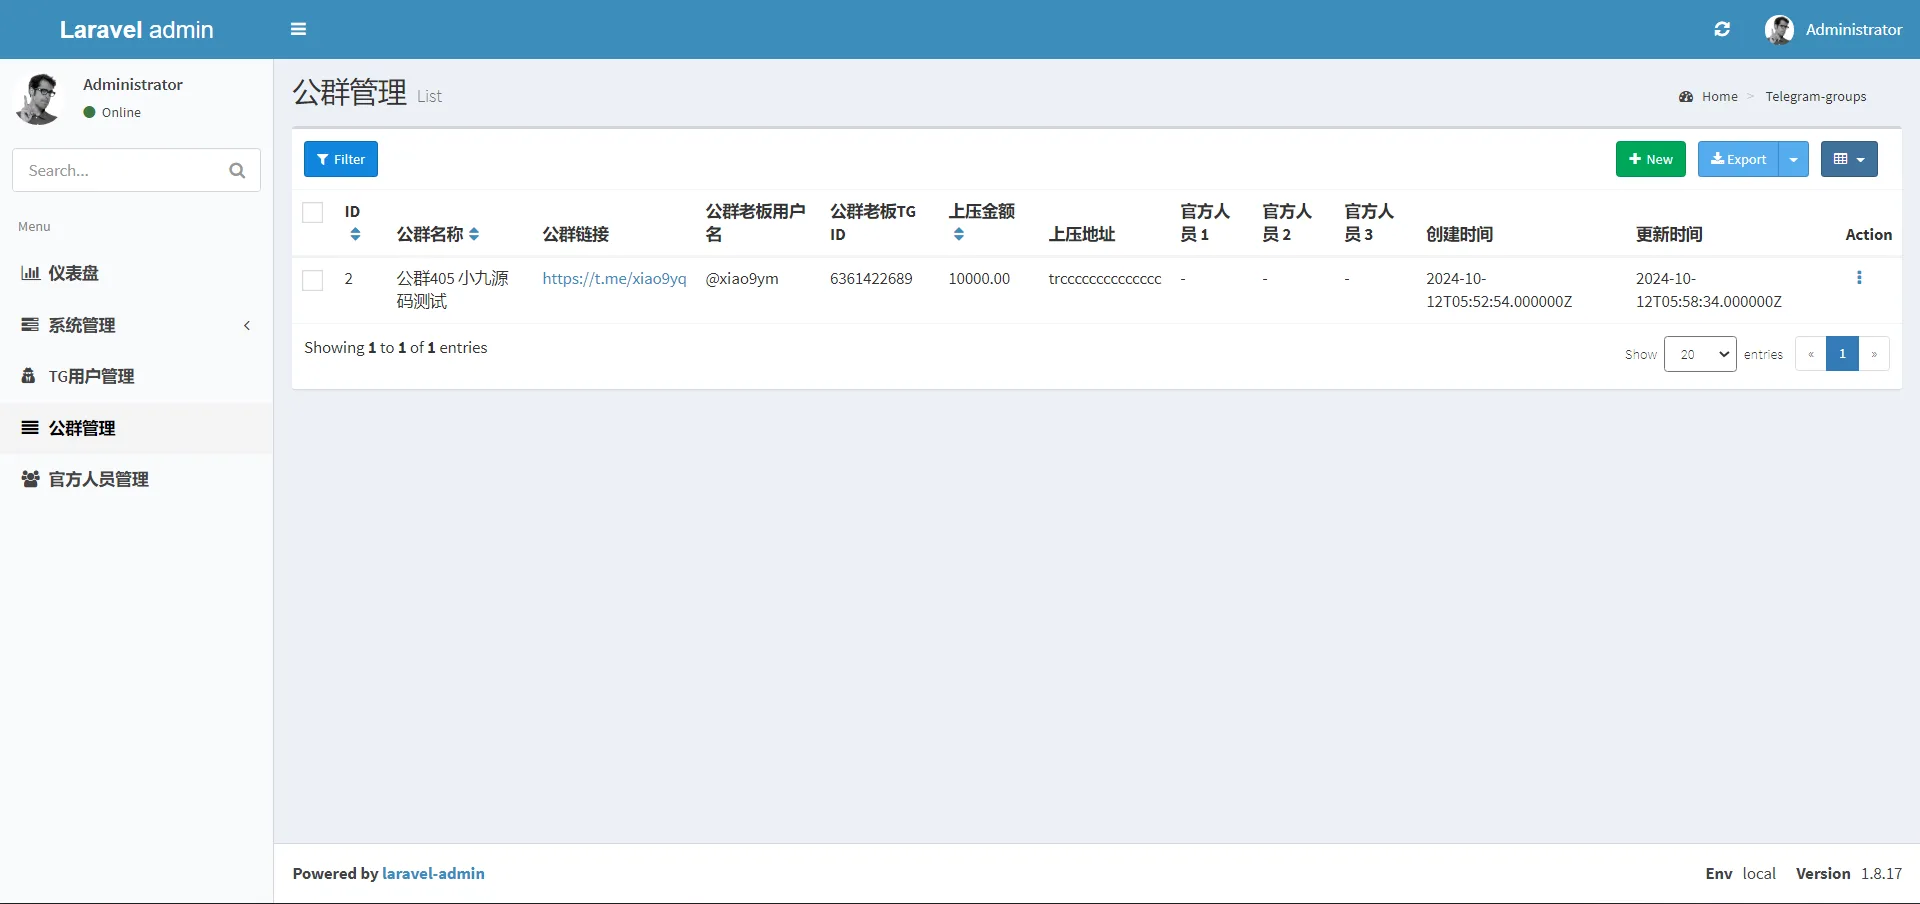Viewport: 1920px width, 904px height.
Task: Click the three-dot action icon for row 2
Action: click(x=1859, y=278)
